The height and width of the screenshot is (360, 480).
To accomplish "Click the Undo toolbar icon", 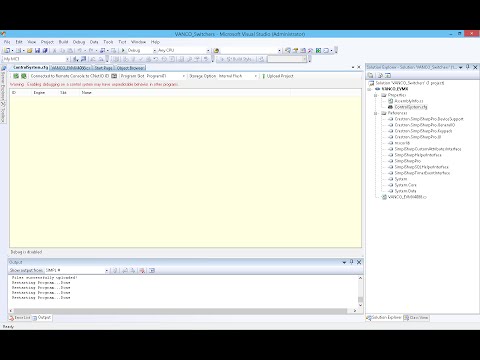I will pos(80,50).
